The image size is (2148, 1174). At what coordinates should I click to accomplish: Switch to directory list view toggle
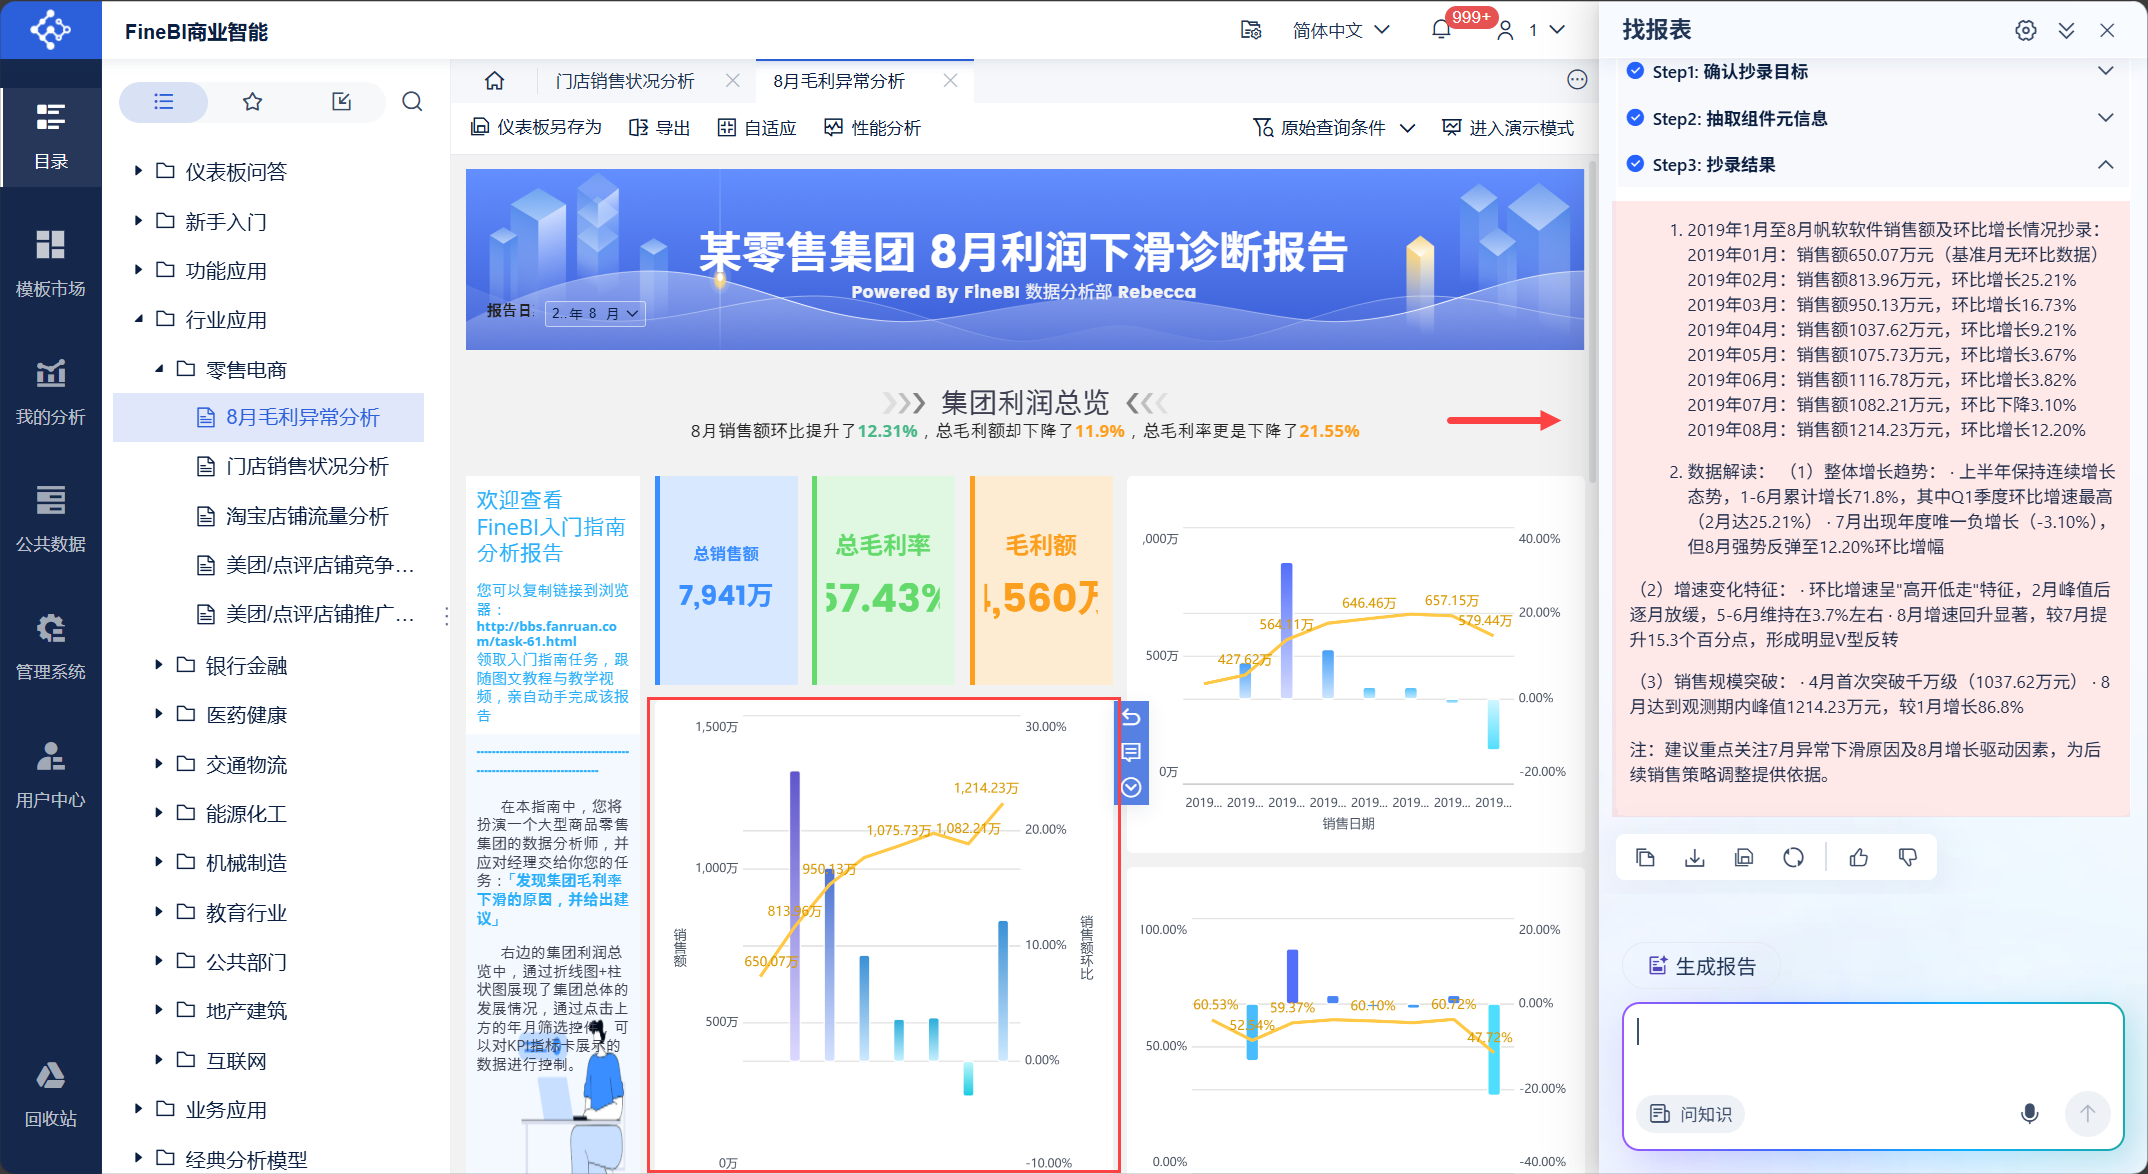163,102
